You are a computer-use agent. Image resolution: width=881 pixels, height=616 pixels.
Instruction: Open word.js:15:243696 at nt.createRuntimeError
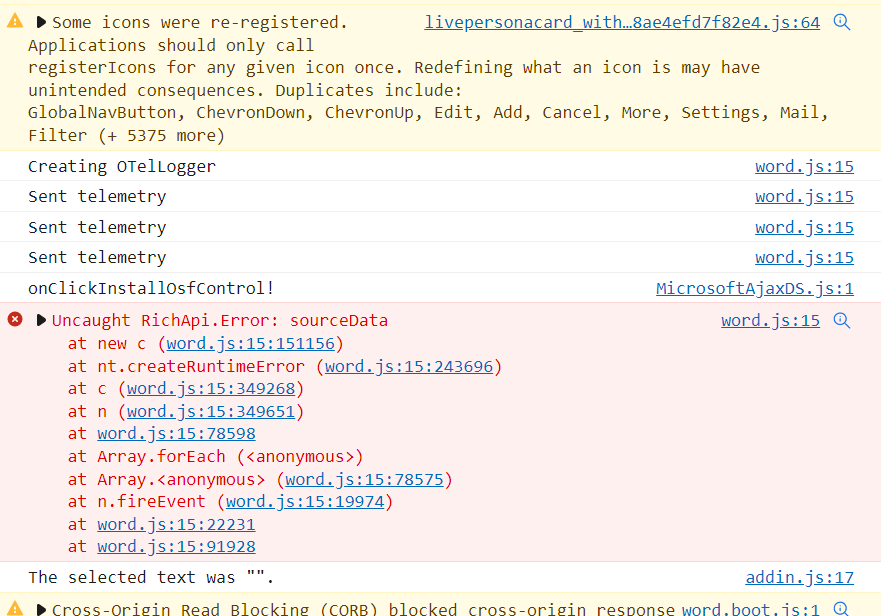point(413,366)
